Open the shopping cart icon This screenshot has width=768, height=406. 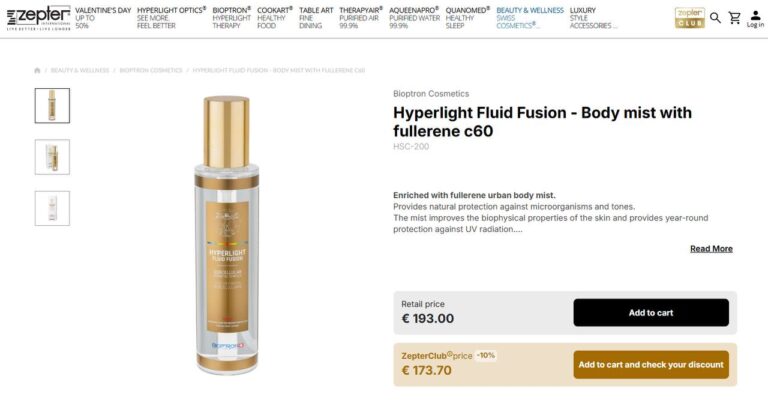(734, 18)
